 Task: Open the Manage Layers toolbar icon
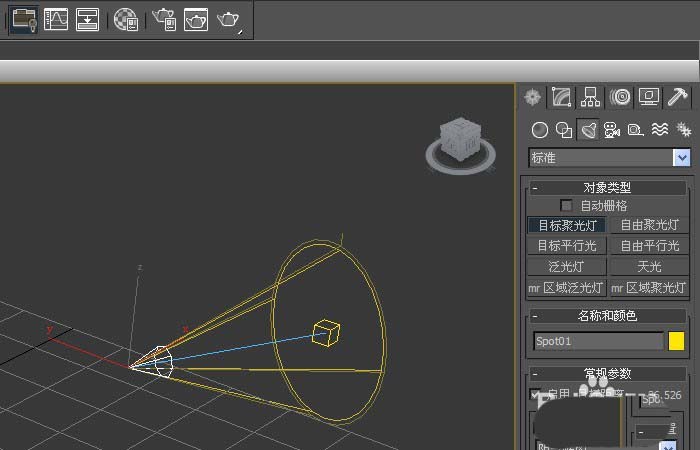(24, 20)
